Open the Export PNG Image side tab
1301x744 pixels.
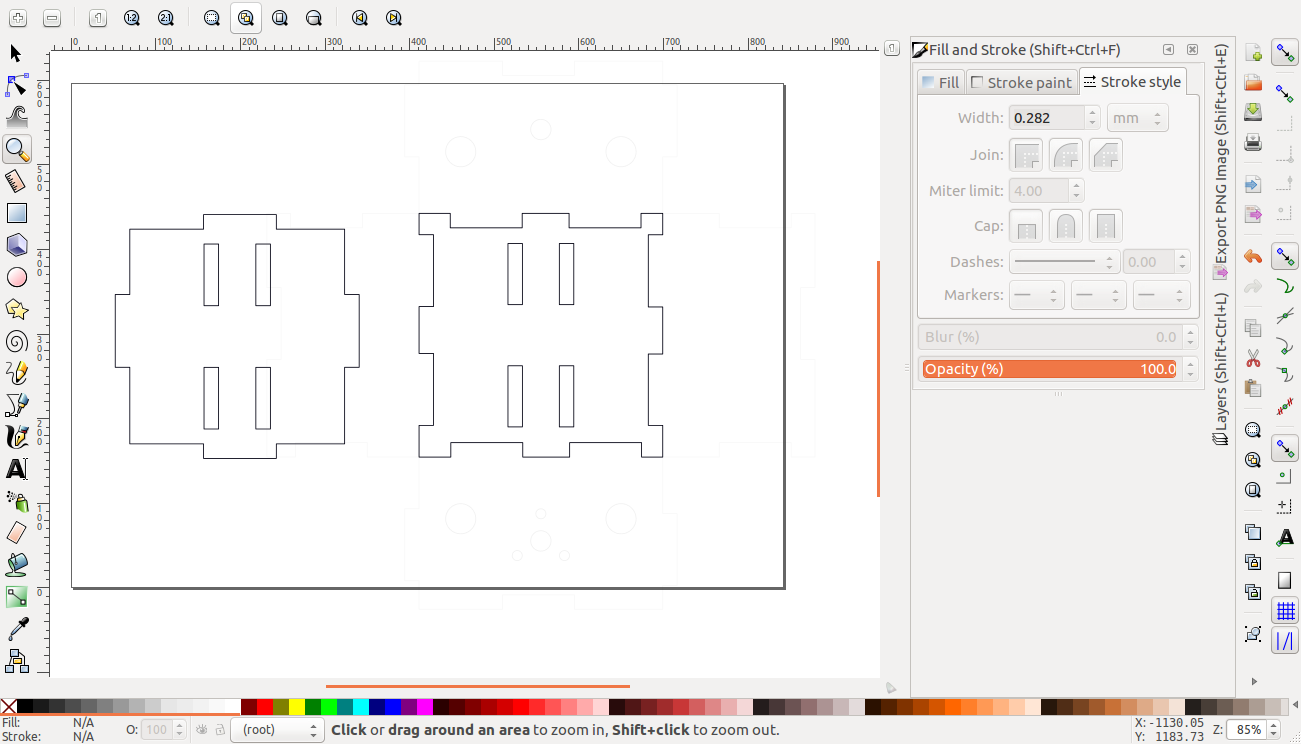[1220, 162]
